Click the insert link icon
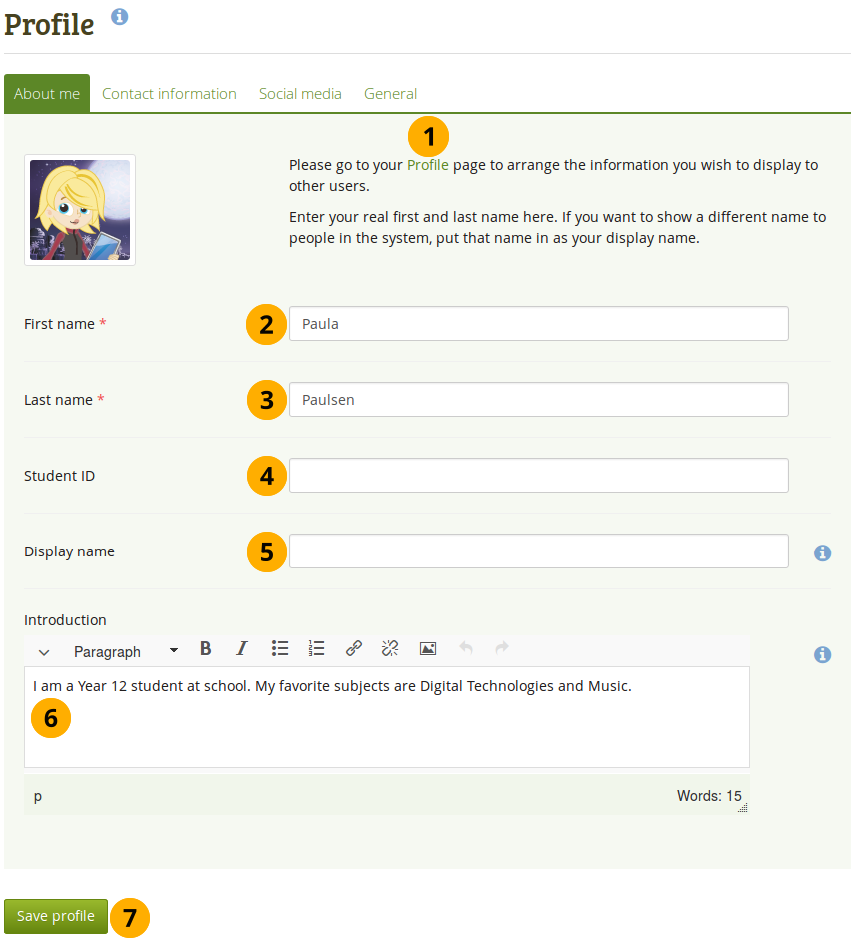Image resolution: width=857 pixels, height=940 pixels. [353, 649]
